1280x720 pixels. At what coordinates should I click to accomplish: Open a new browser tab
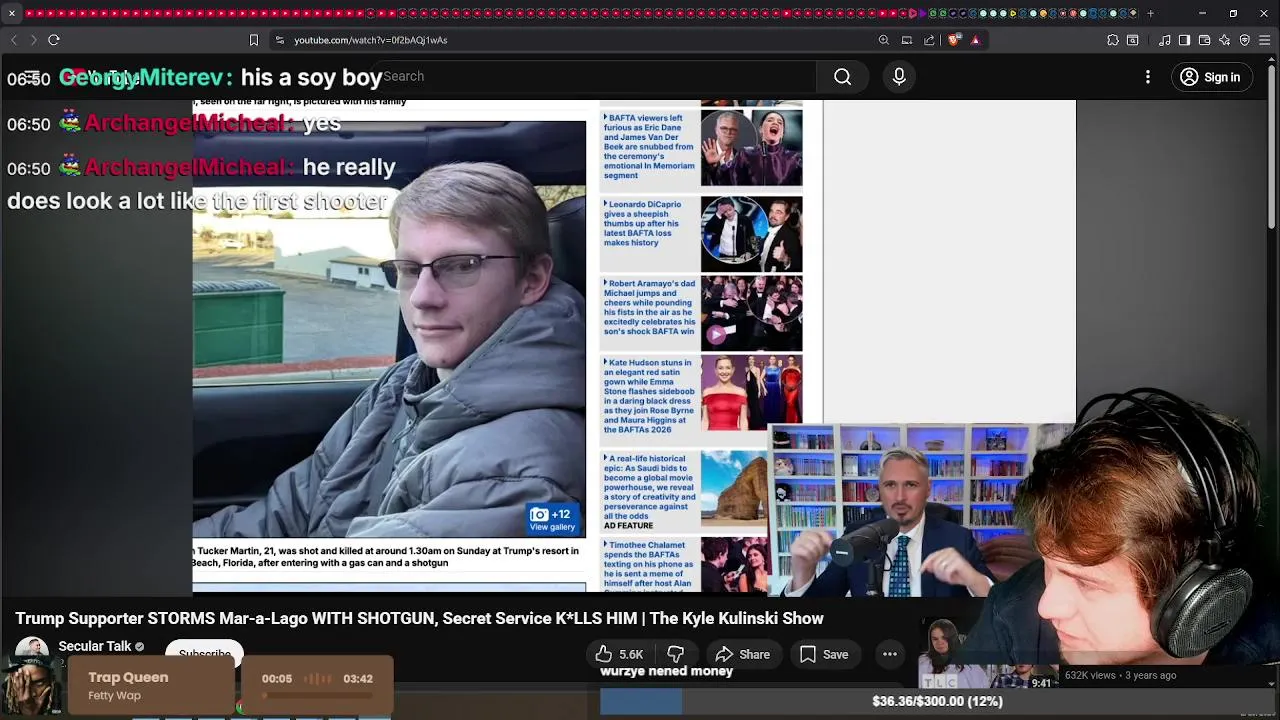[x=1150, y=13]
